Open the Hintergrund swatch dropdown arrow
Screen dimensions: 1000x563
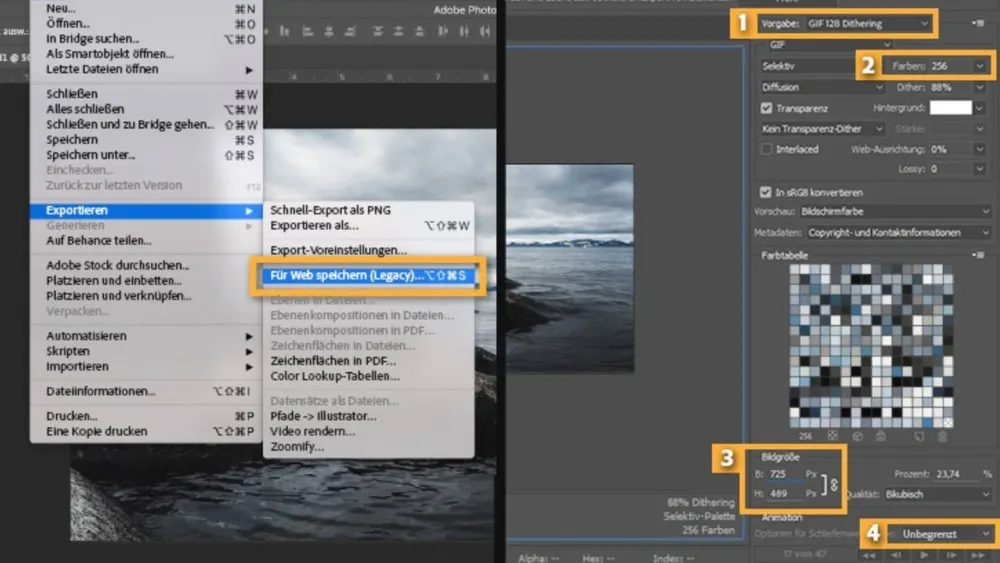click(980, 108)
